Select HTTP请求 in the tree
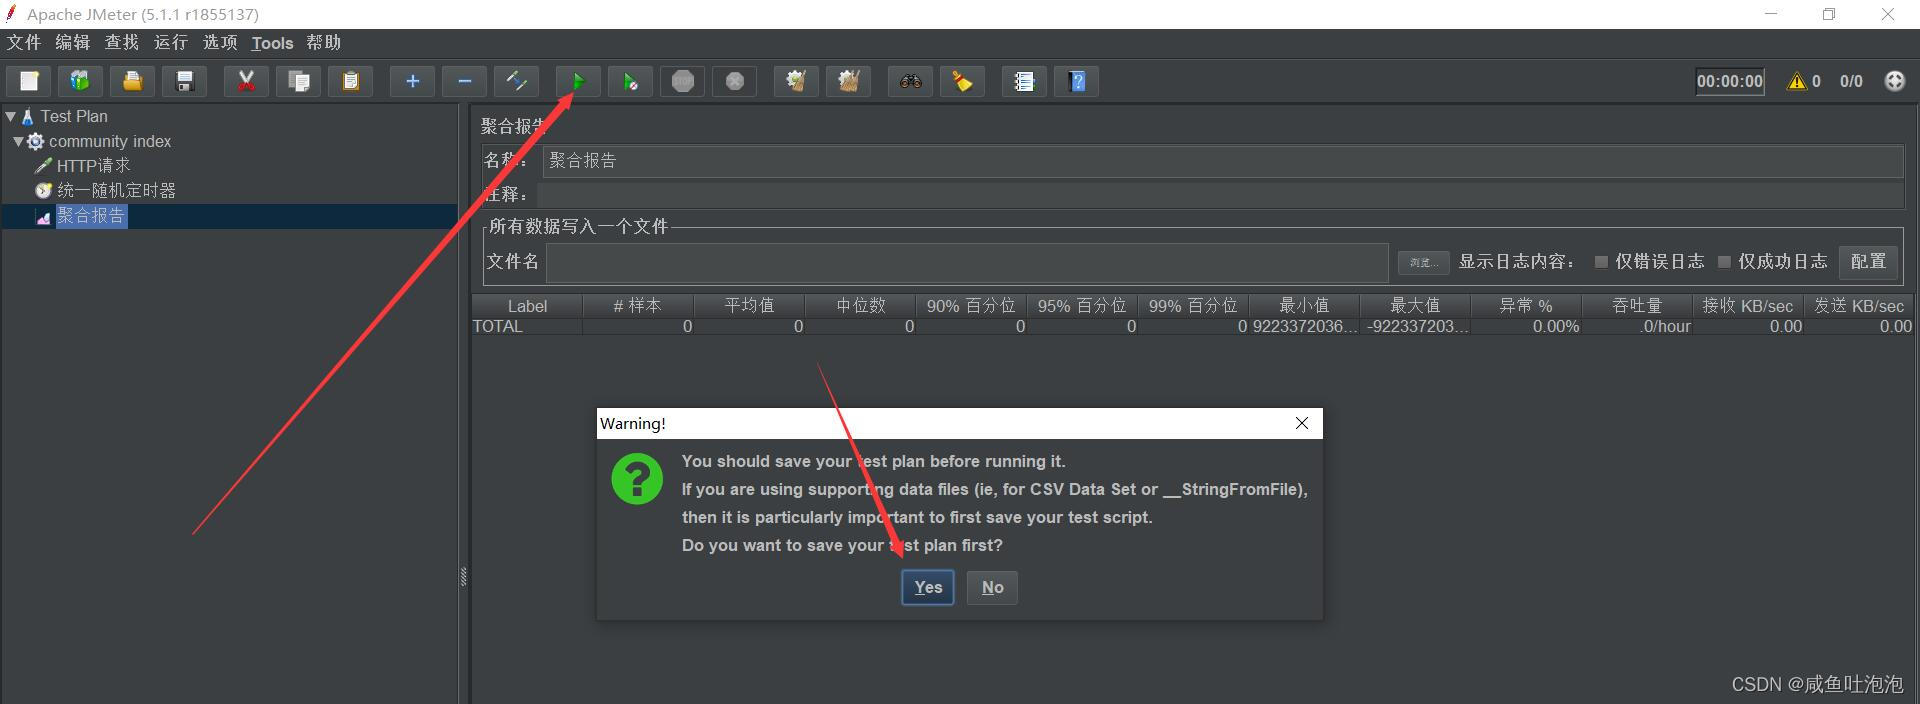 (93, 166)
